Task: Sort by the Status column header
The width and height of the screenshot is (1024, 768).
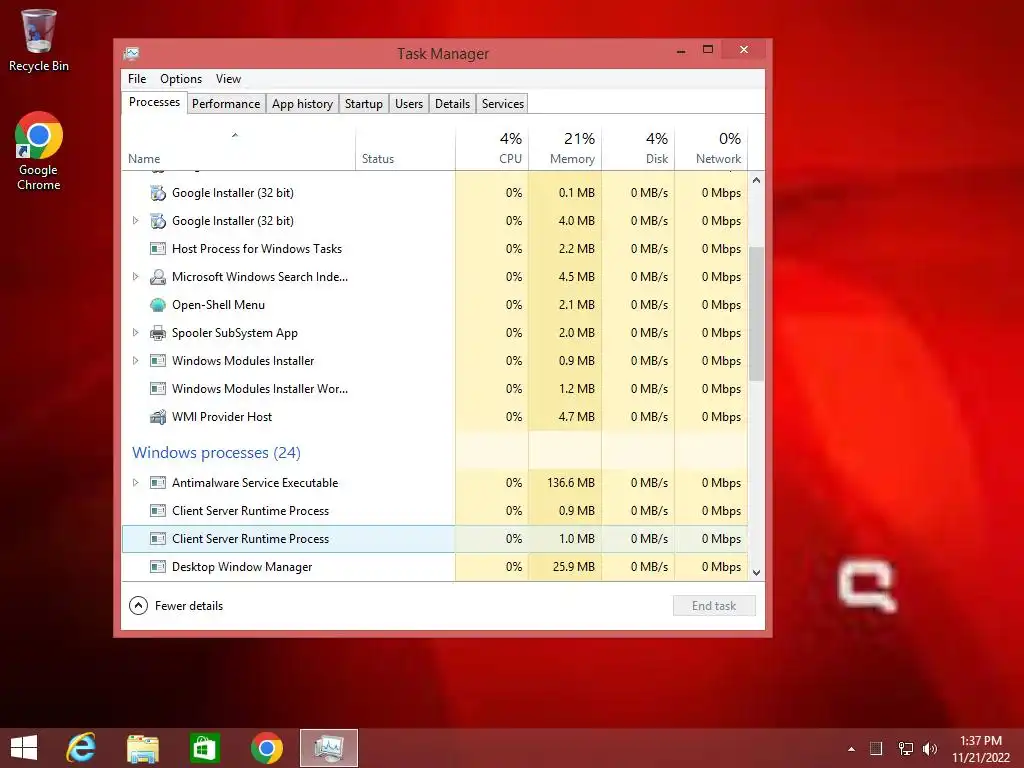Action: click(x=406, y=149)
